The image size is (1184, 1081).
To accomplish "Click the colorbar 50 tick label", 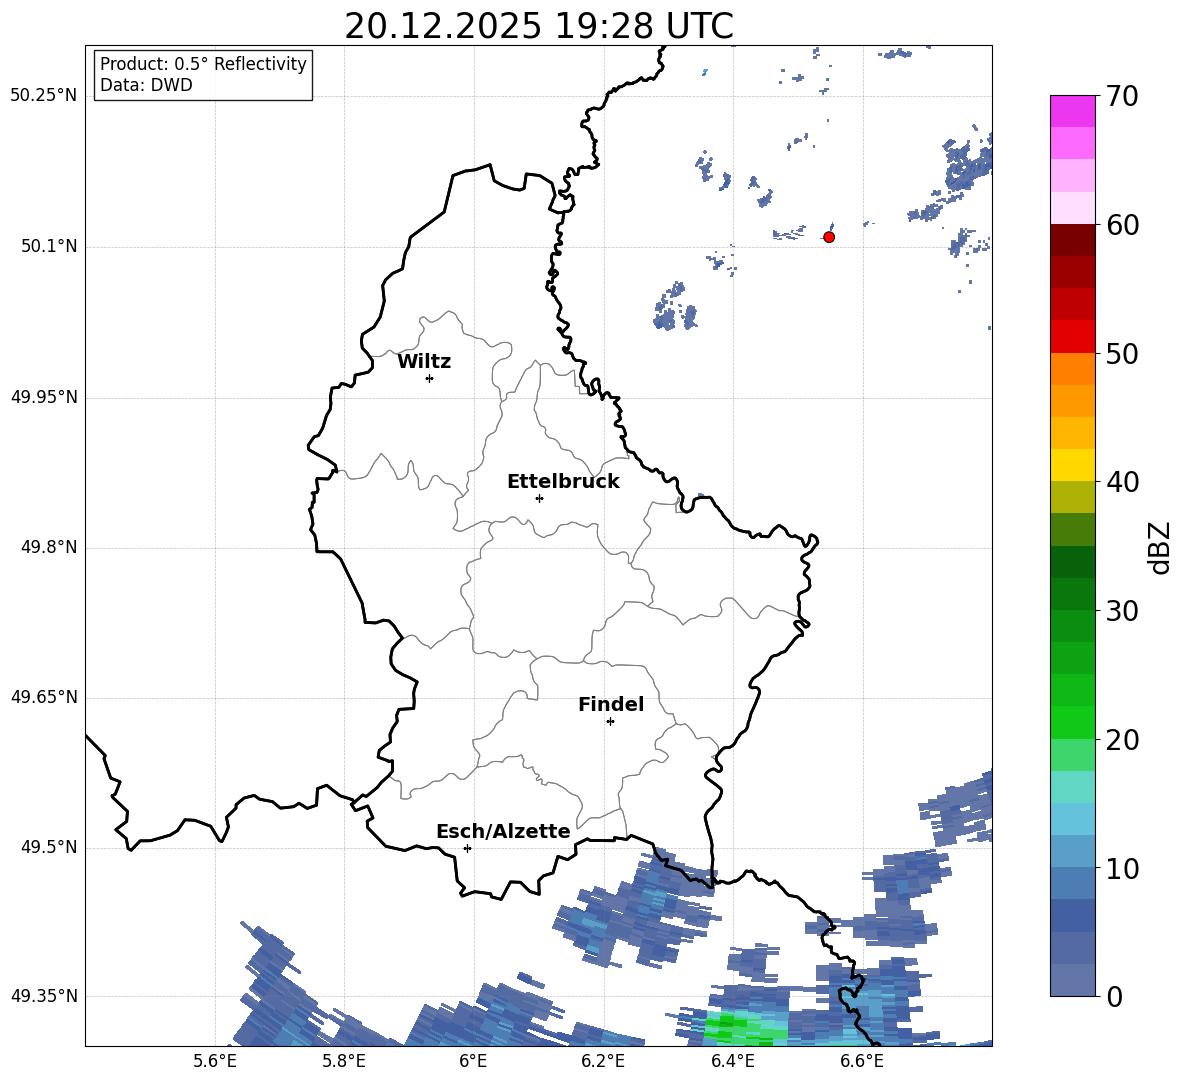I will [x=1122, y=354].
